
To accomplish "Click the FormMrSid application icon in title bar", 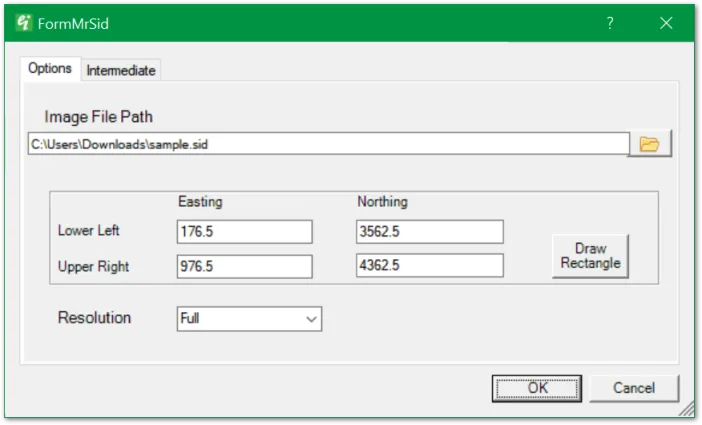I will [25, 23].
